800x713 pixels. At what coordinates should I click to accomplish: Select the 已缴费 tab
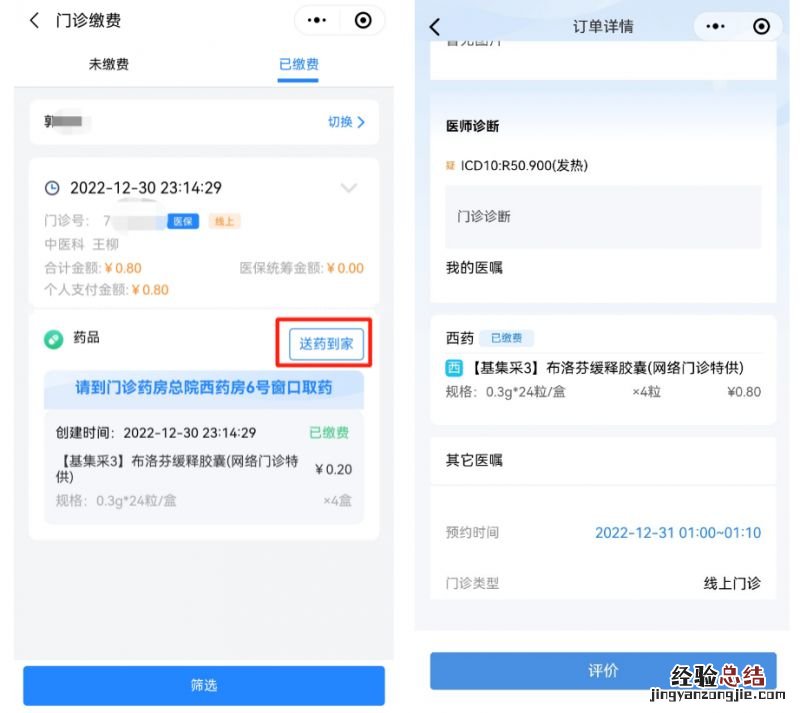(x=298, y=64)
